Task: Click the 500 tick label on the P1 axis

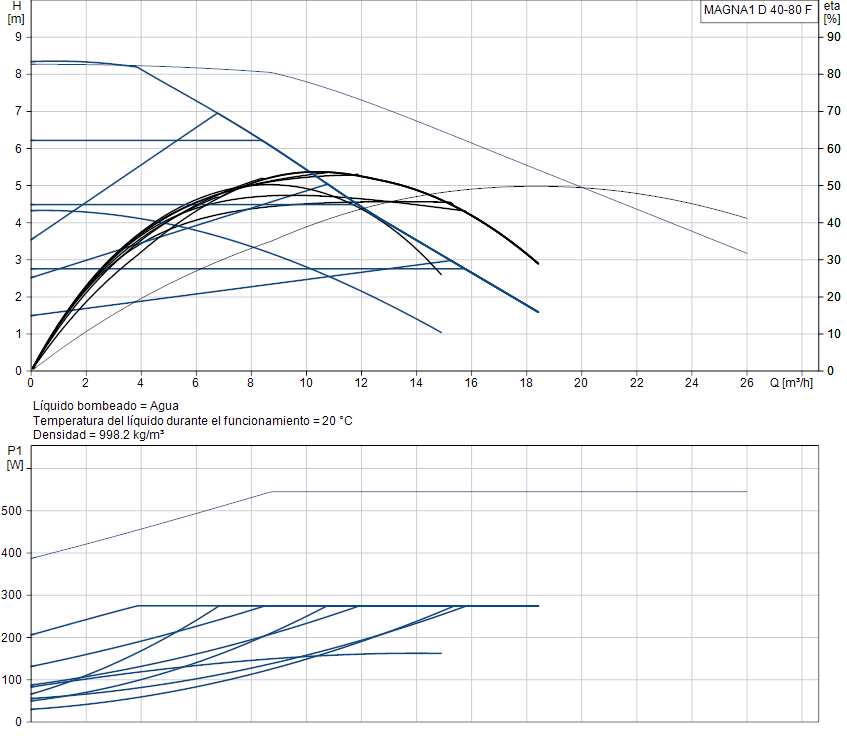Action: point(11,511)
